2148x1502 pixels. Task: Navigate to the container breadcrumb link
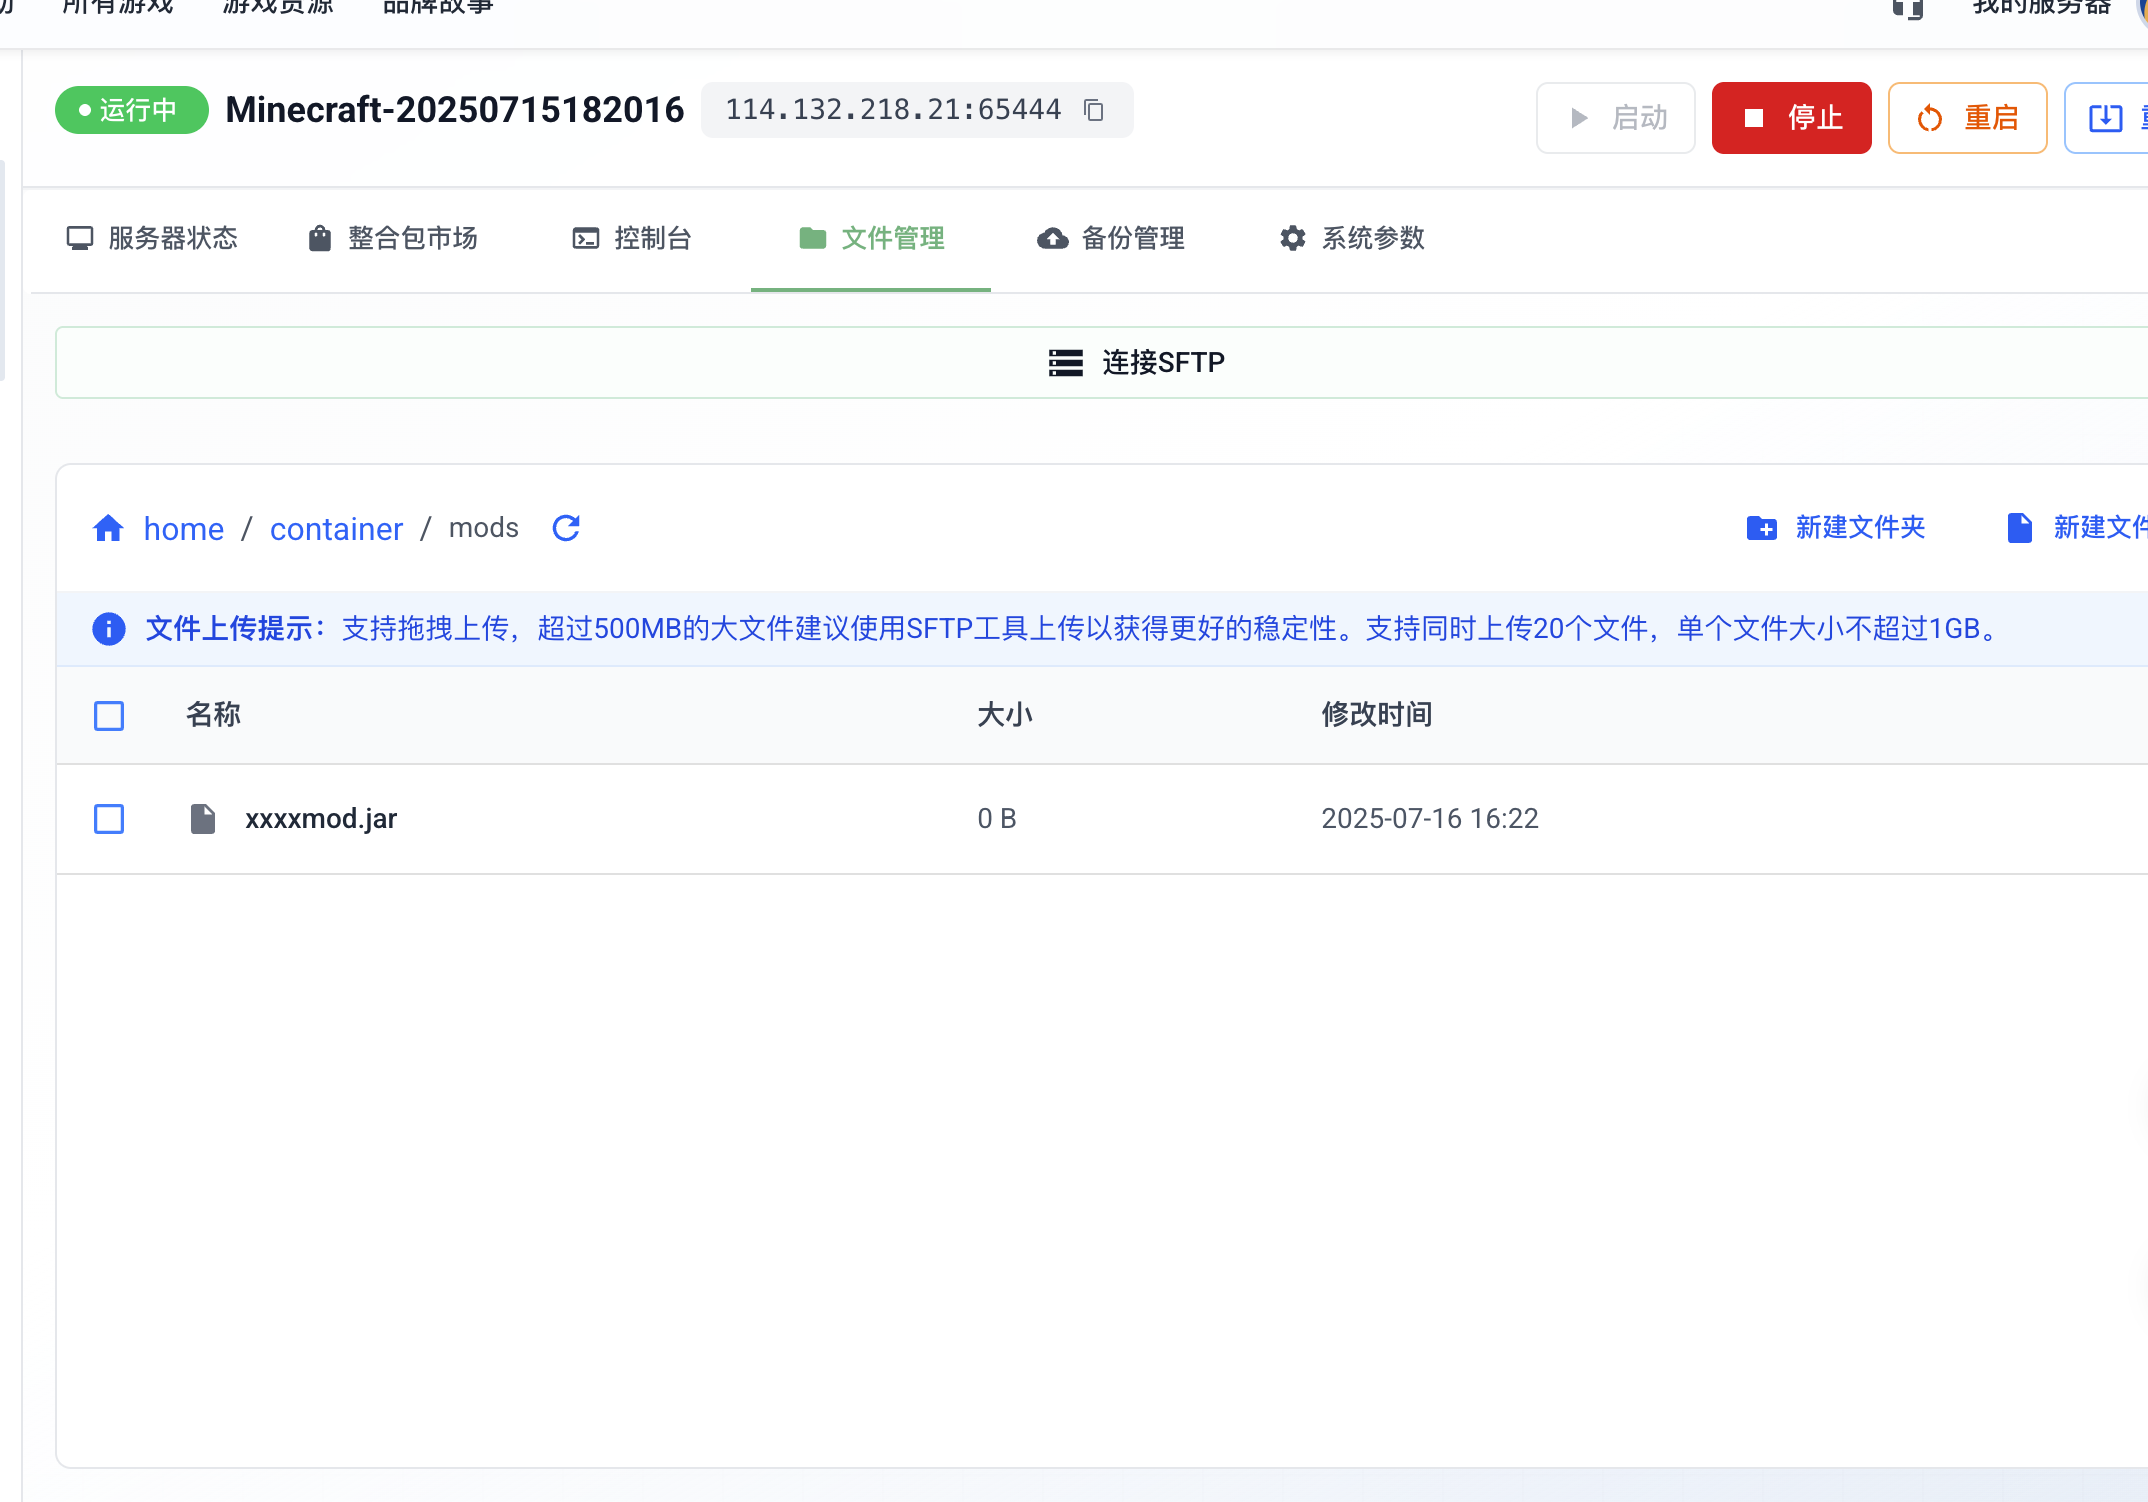[x=336, y=528]
